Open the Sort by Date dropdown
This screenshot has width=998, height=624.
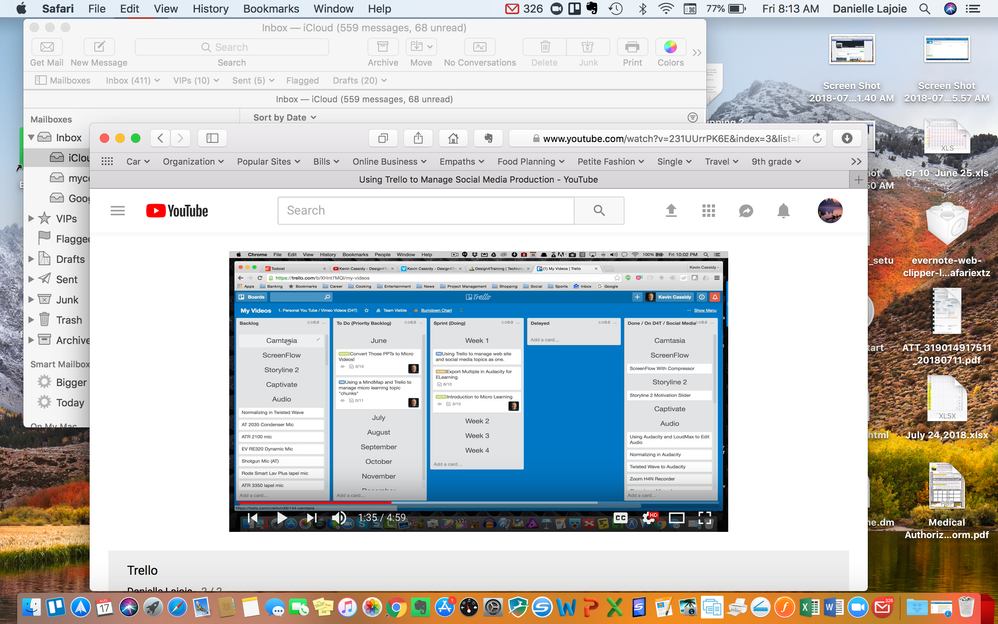tap(285, 117)
